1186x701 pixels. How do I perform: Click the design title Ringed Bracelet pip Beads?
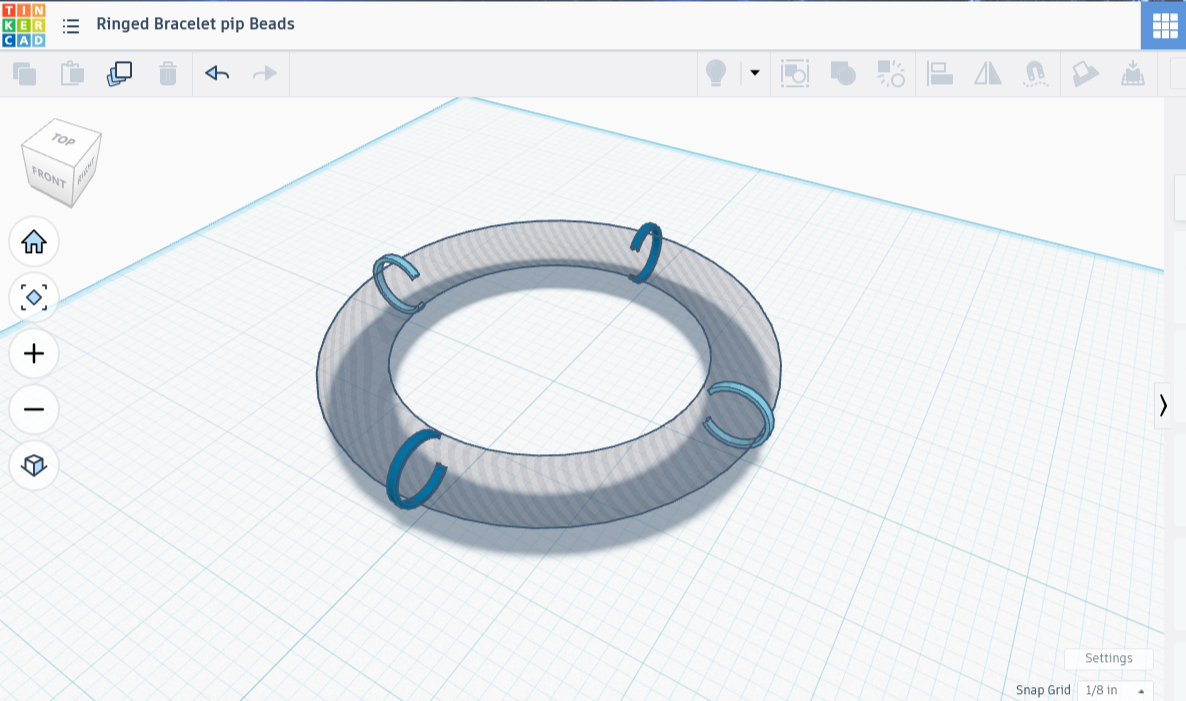(x=195, y=24)
